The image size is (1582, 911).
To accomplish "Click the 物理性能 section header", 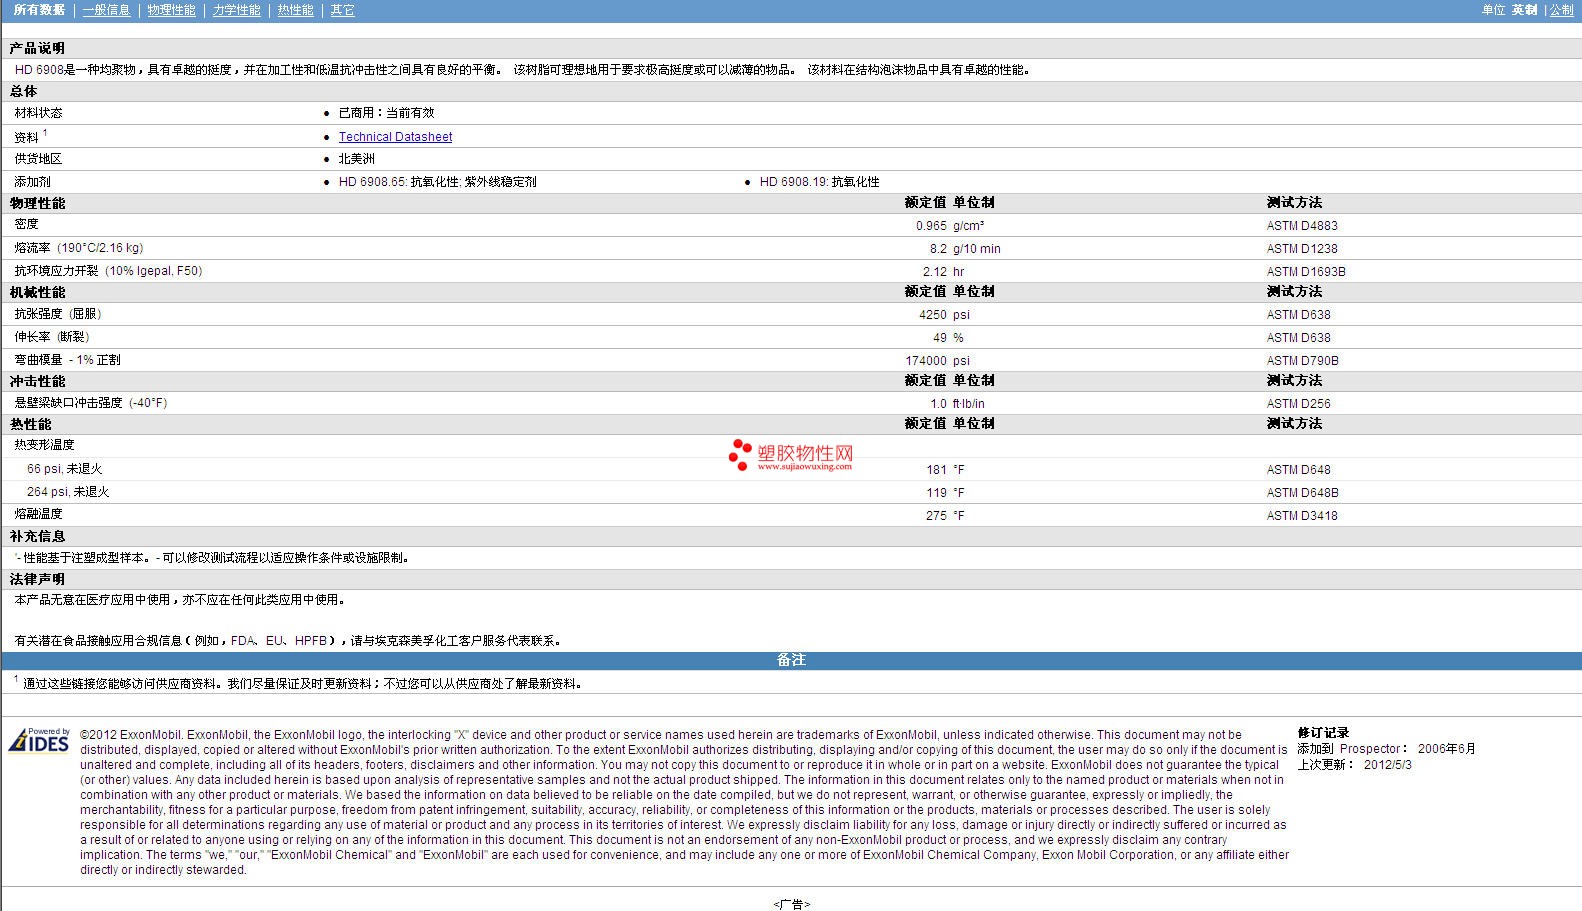I will pyautogui.click(x=37, y=203).
